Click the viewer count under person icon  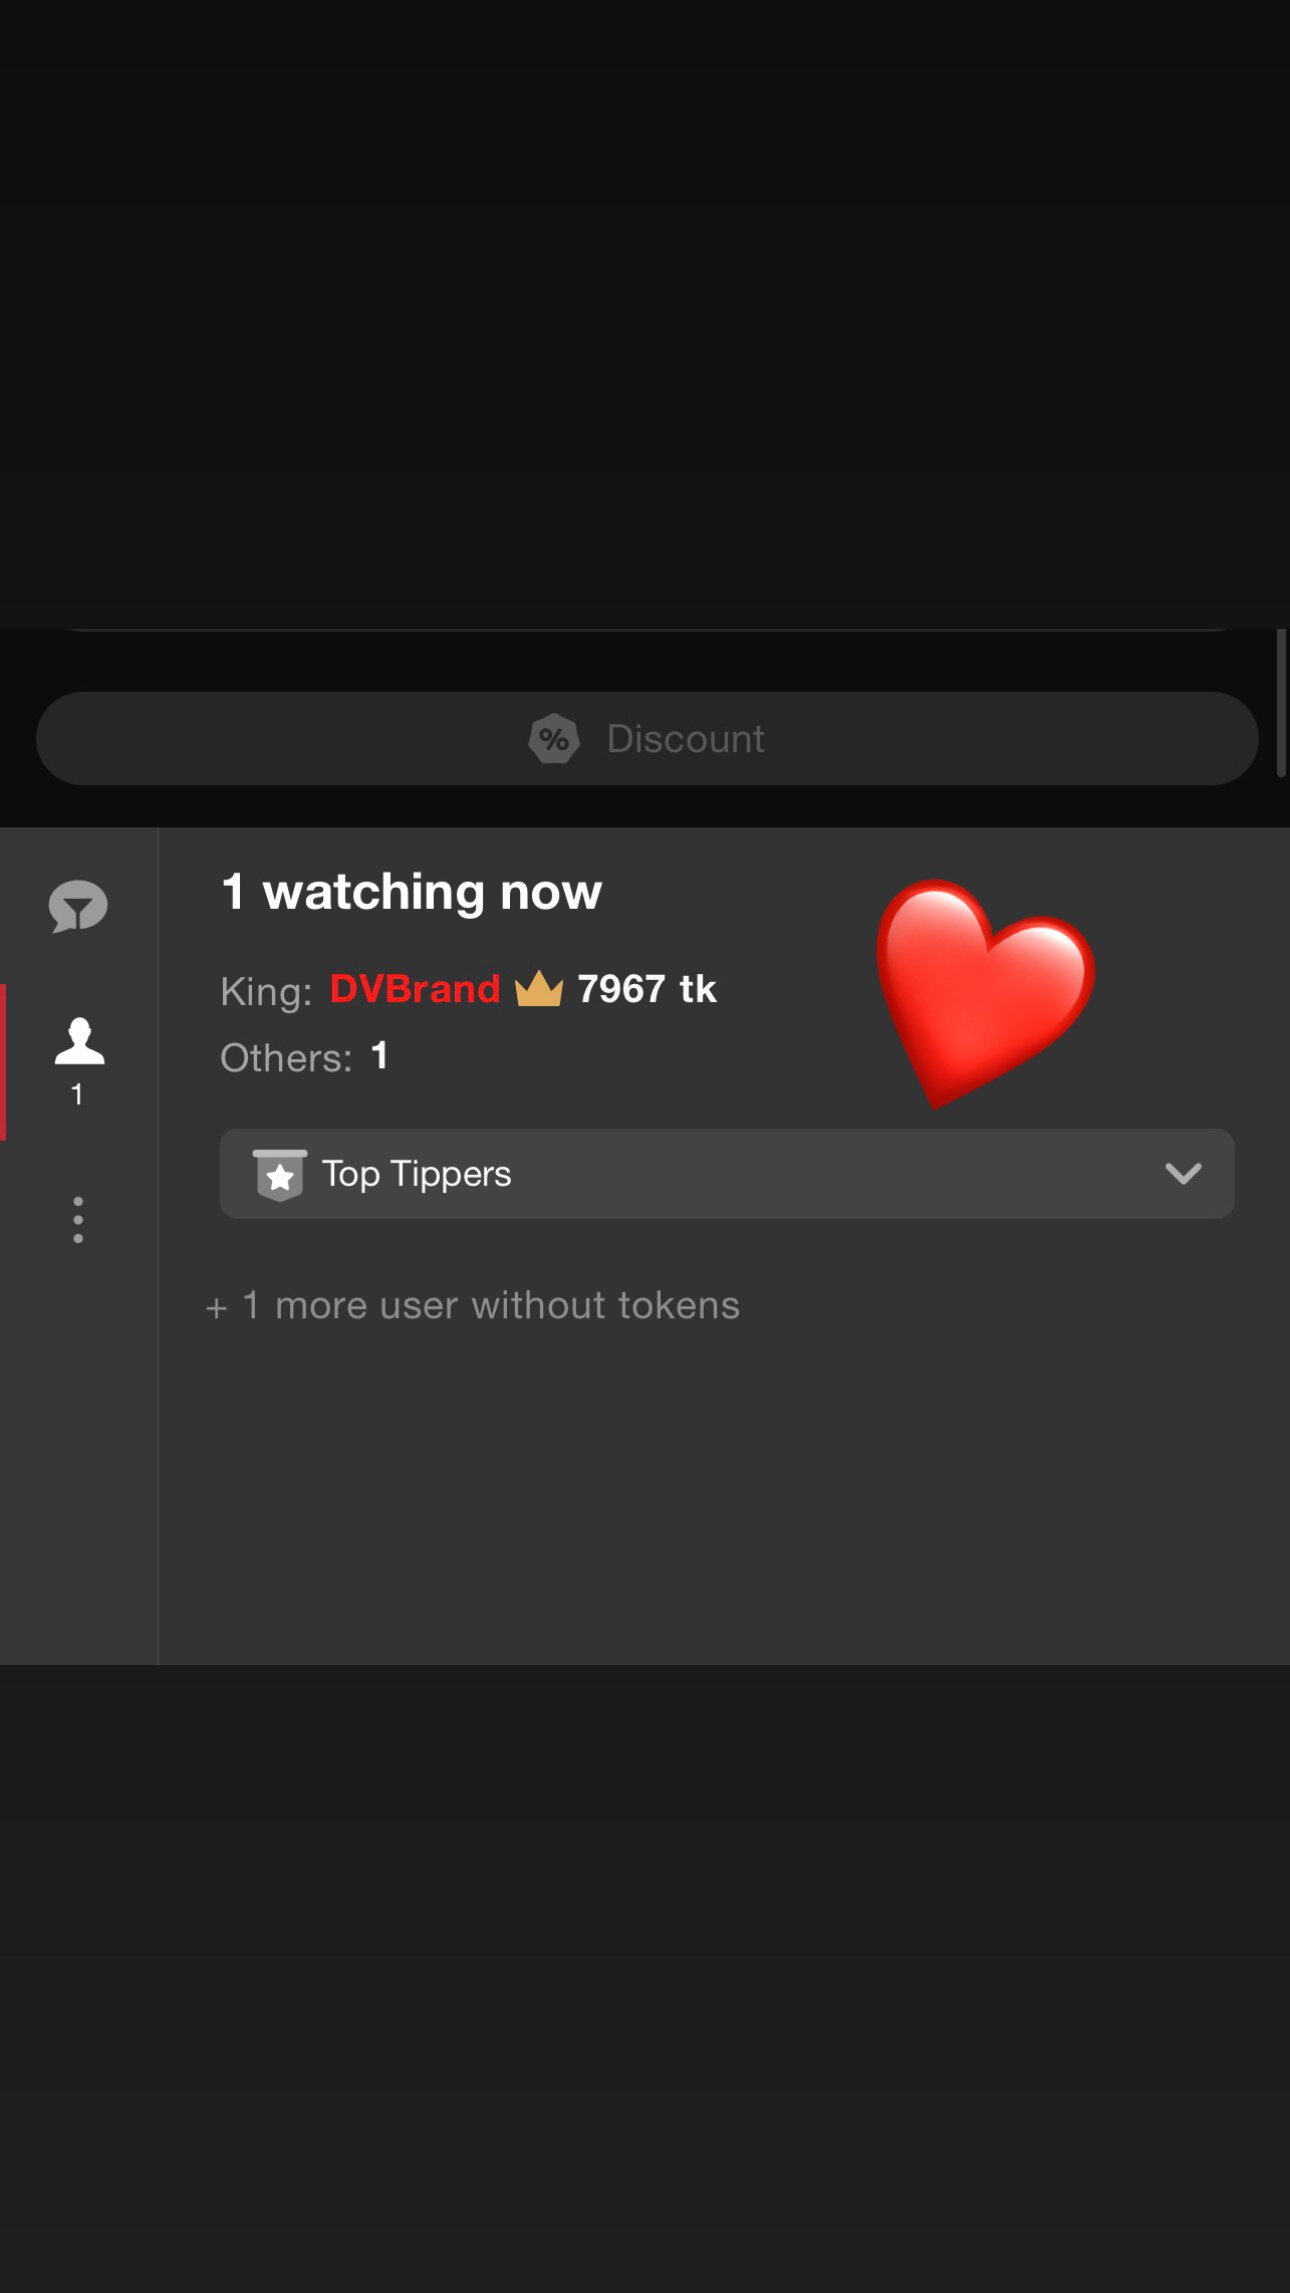pyautogui.click(x=77, y=1094)
